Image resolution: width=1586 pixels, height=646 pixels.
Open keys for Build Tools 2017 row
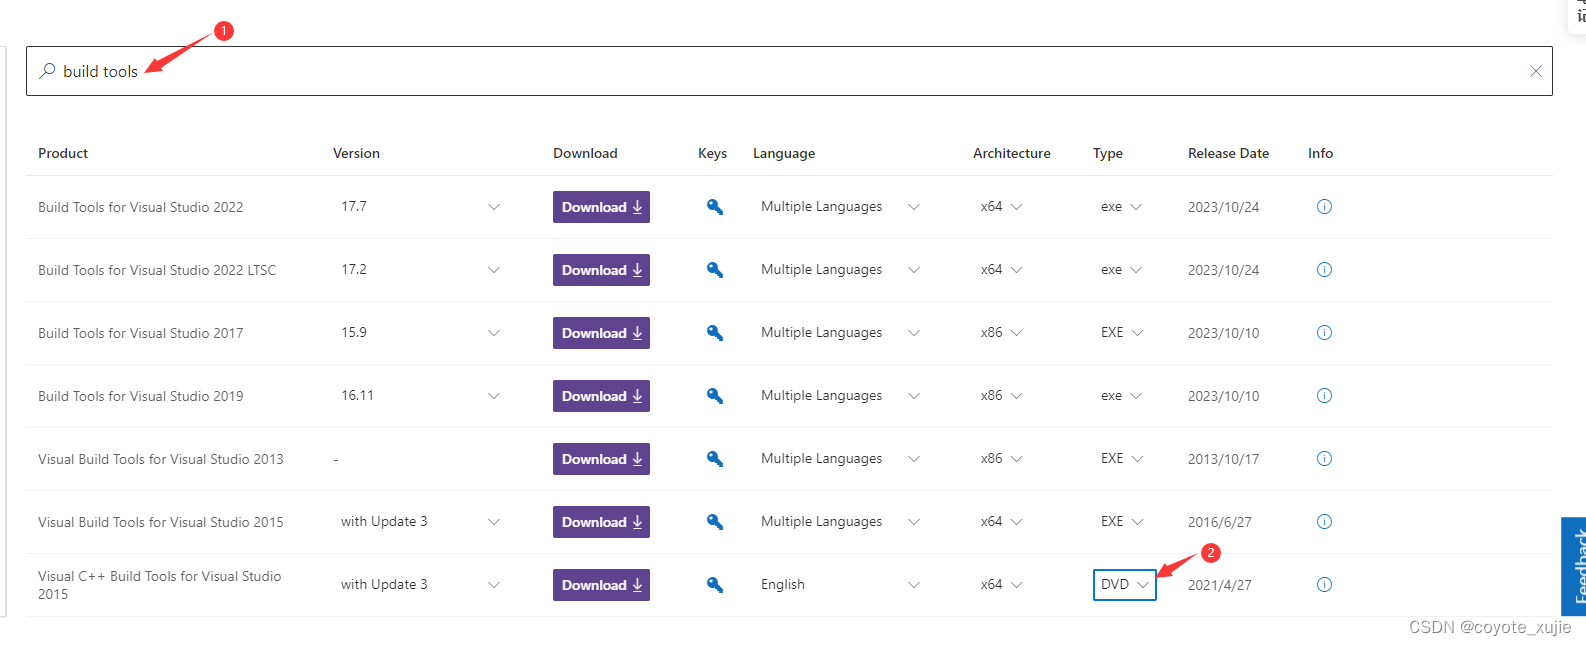[714, 333]
